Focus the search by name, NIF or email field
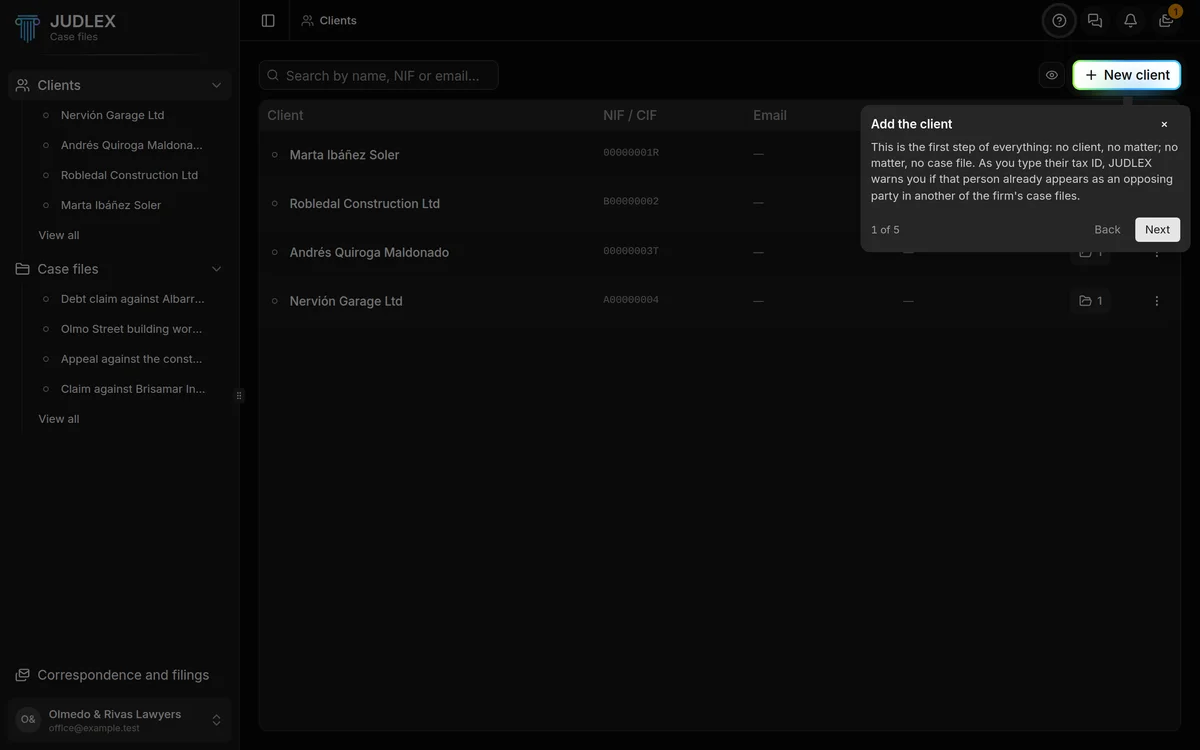The image size is (1200, 750). (x=379, y=75)
